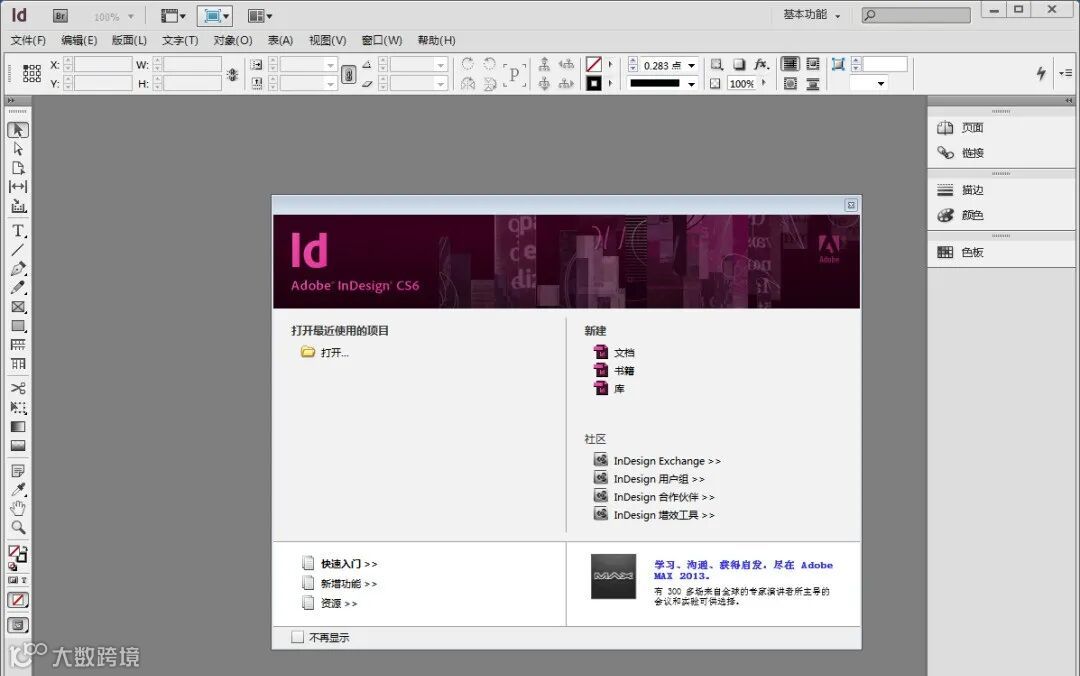Click the MAX conference thumbnail

(x=614, y=576)
